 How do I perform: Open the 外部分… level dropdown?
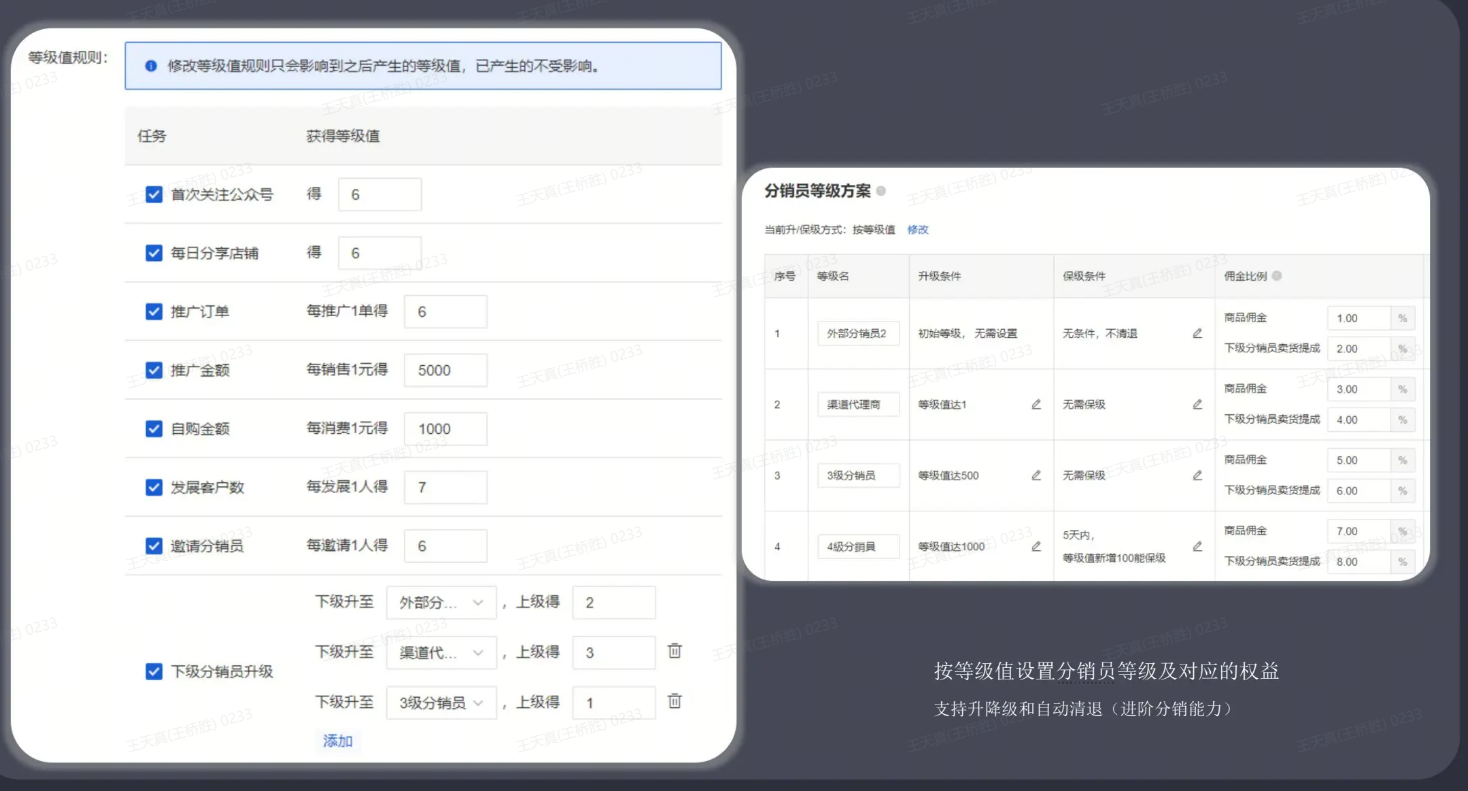(x=441, y=603)
